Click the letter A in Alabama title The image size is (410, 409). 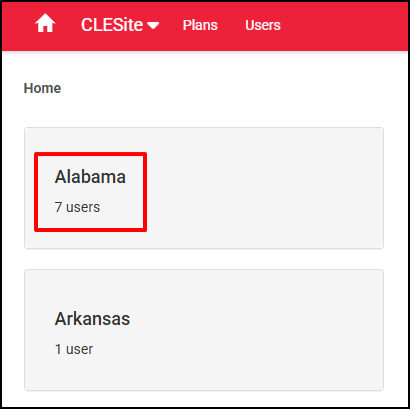click(60, 177)
